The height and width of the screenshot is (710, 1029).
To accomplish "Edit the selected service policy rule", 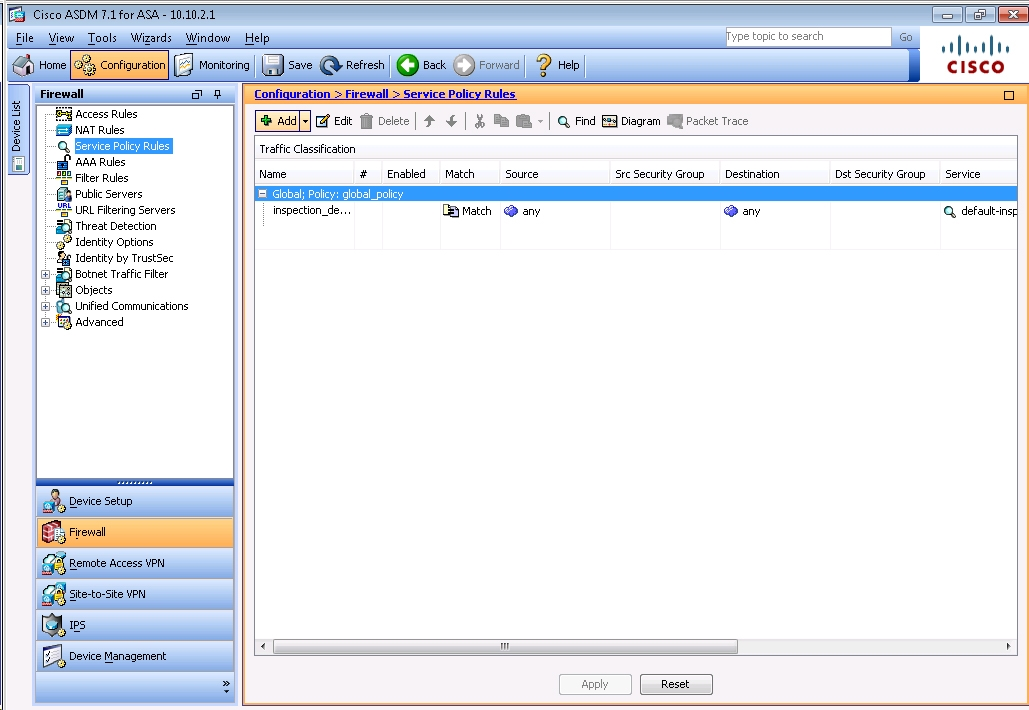I will click(x=334, y=121).
